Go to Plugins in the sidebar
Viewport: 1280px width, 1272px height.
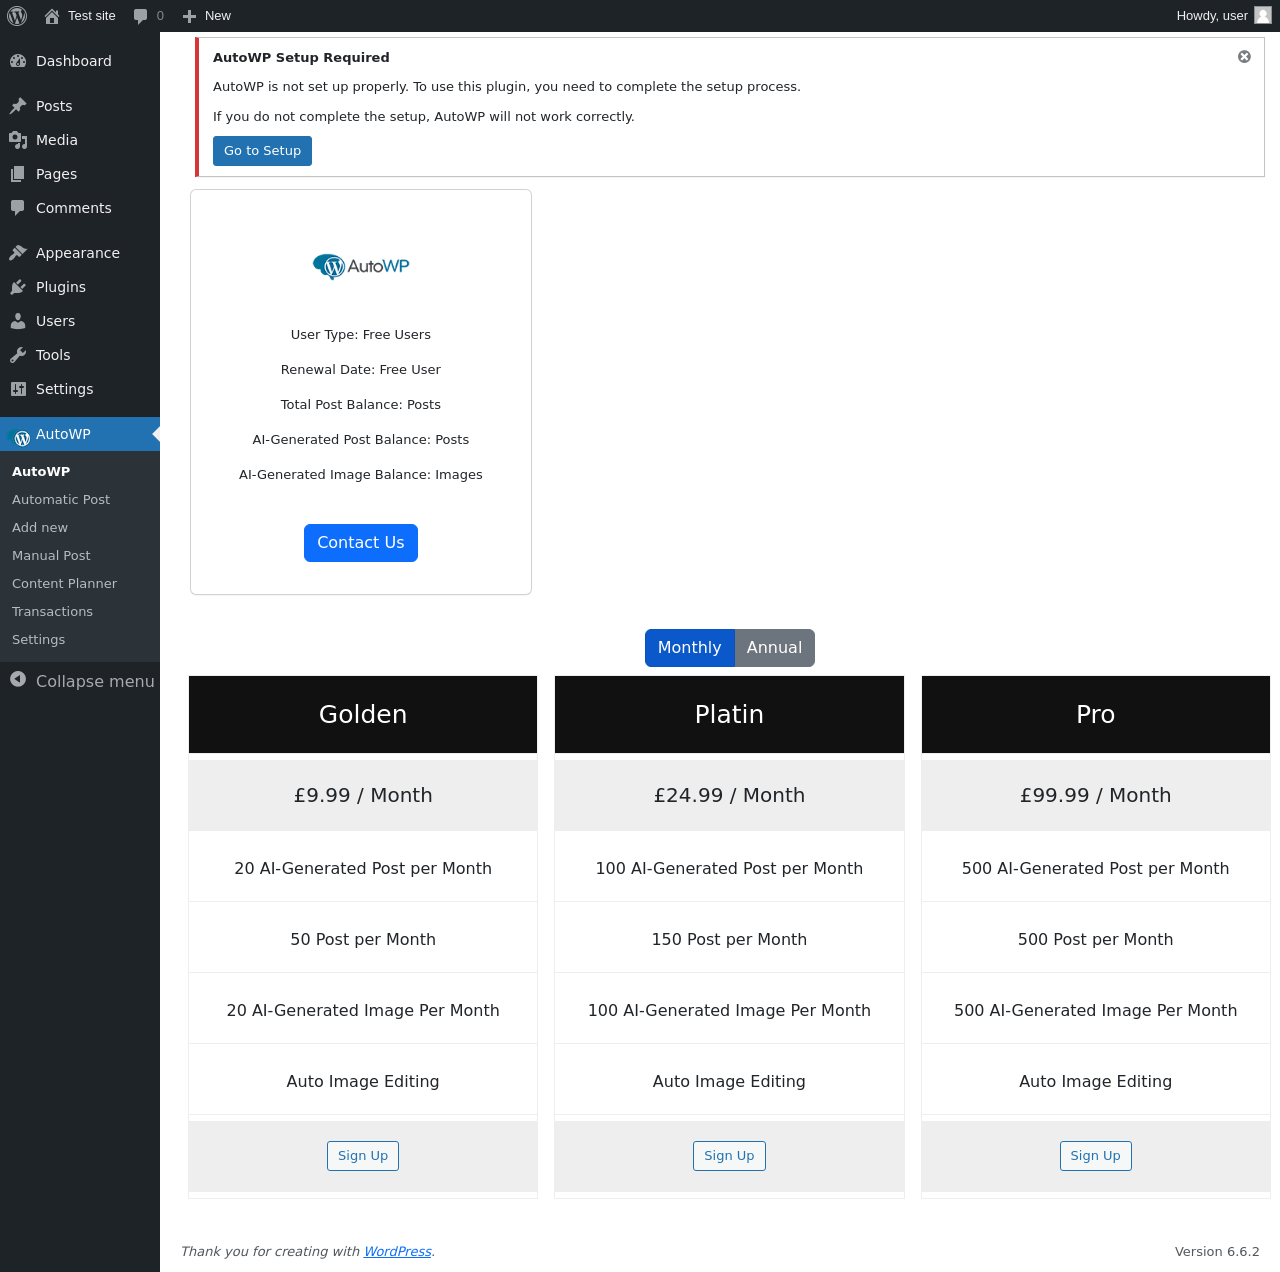[x=80, y=287]
